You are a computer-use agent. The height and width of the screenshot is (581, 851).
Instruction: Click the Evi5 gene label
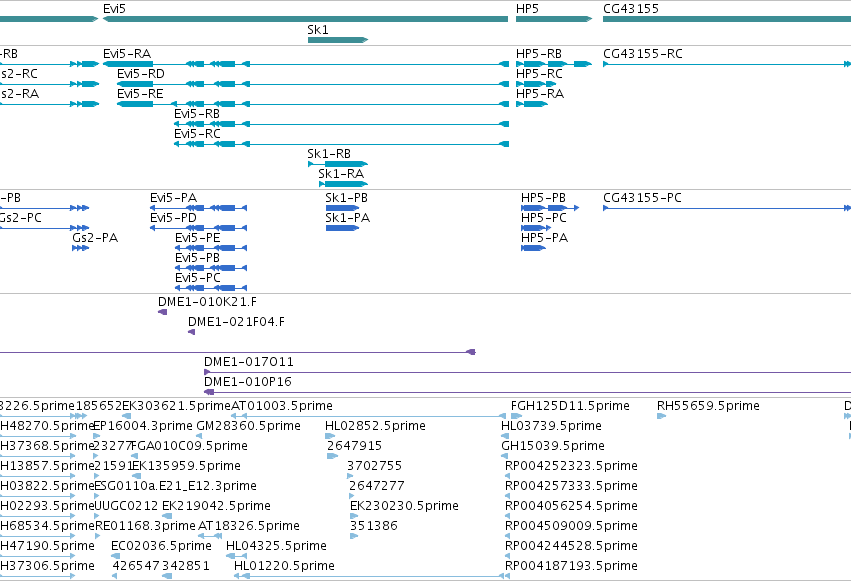115,9
